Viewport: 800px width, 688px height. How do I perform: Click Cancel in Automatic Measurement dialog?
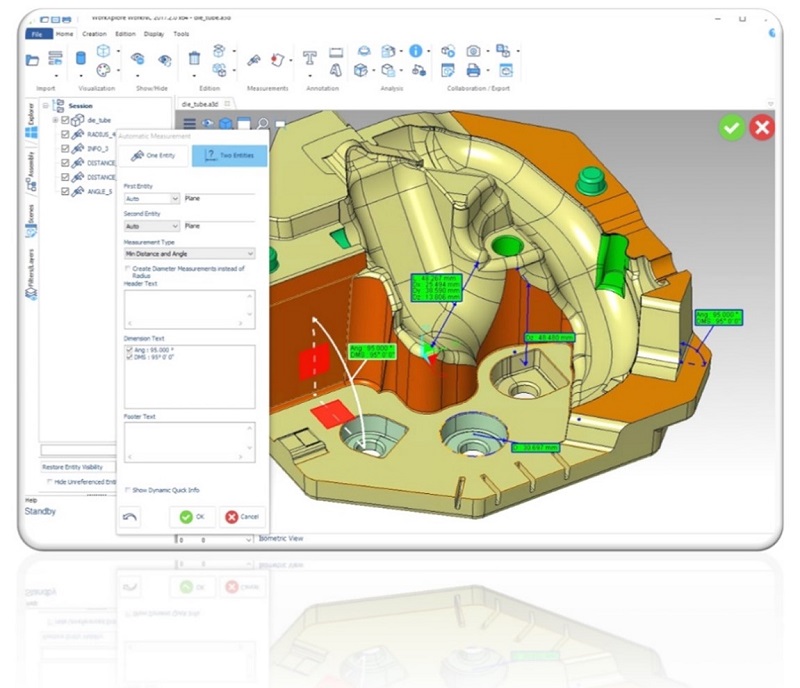242,517
